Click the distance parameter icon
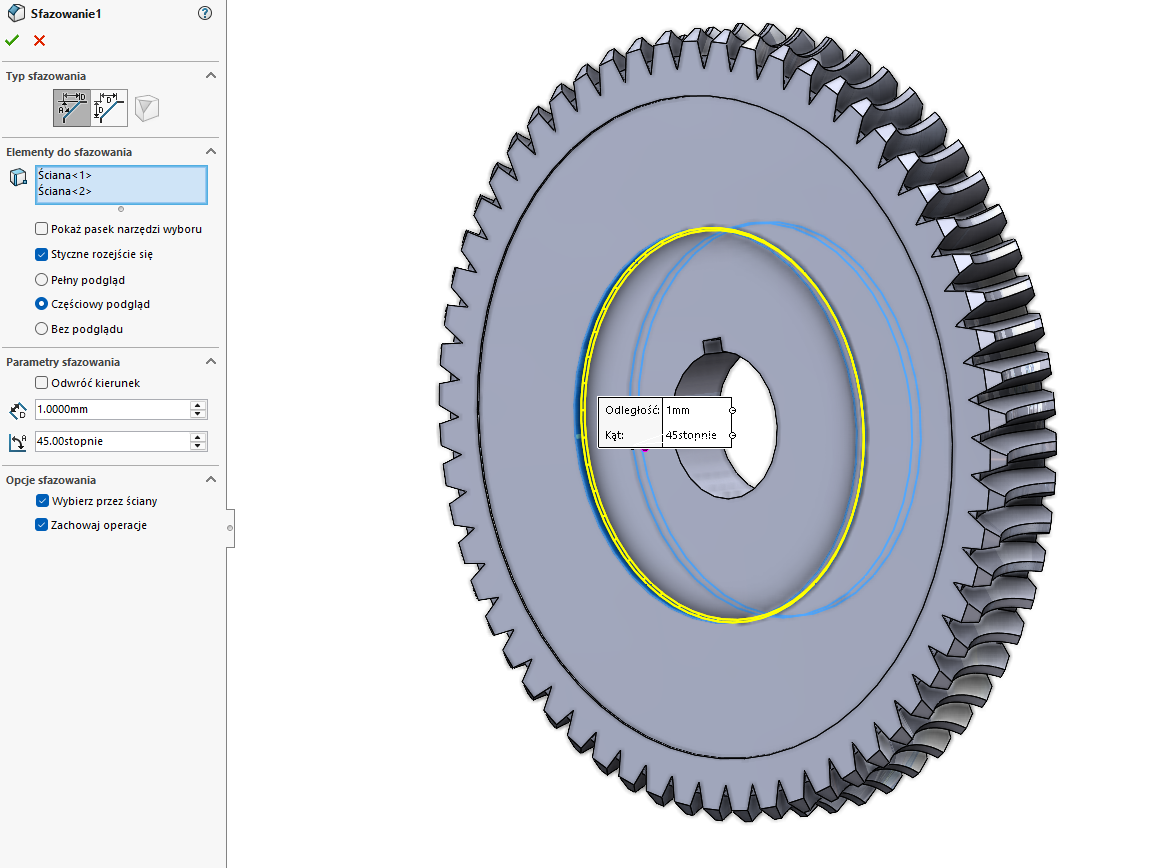 pyautogui.click(x=18, y=410)
